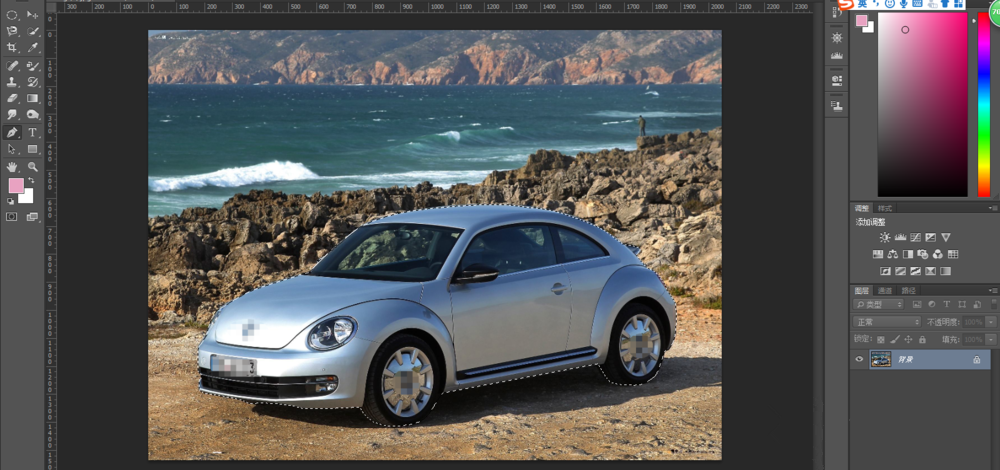Select the Sponge tool
This screenshot has height=470, width=1000.
pyautogui.click(x=33, y=115)
